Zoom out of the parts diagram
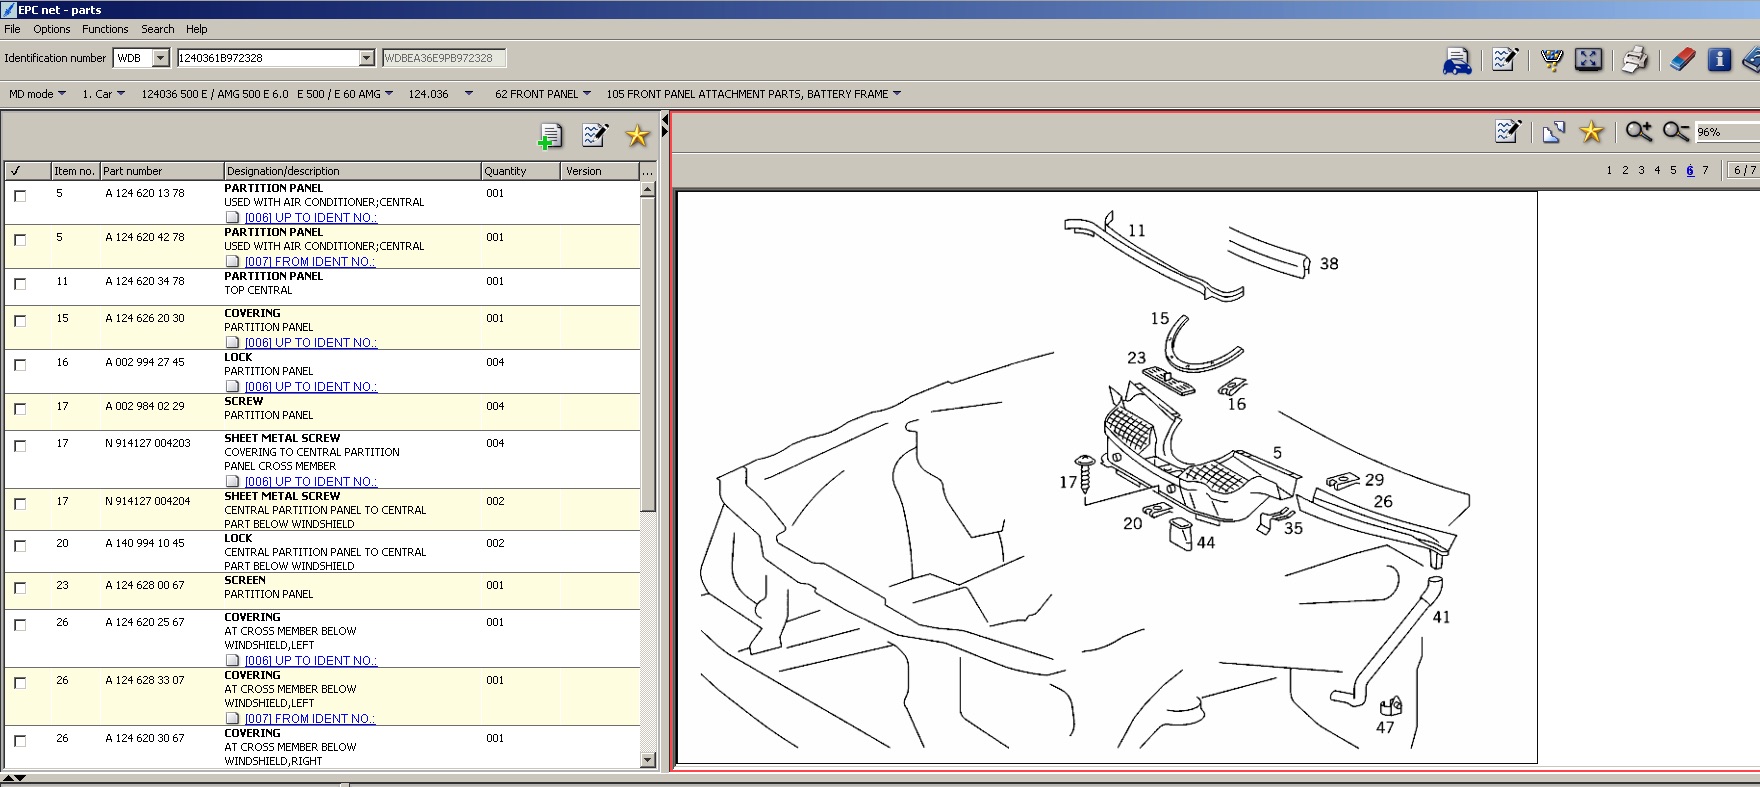The image size is (1760, 787). pyautogui.click(x=1675, y=132)
